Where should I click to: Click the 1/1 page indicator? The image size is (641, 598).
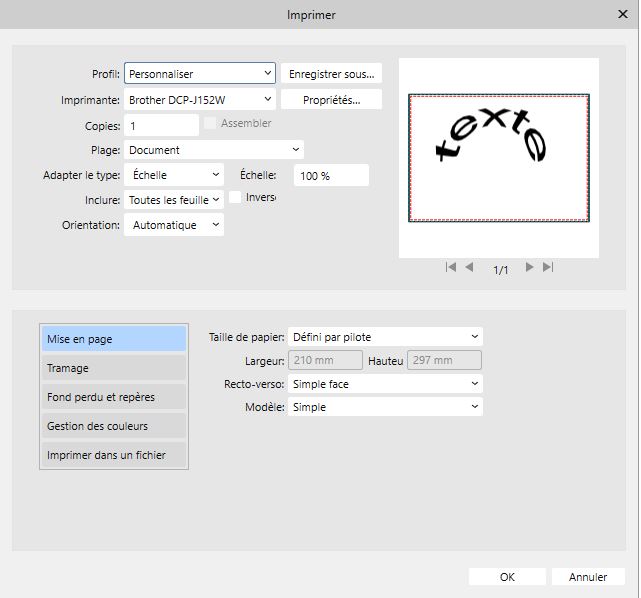point(501,270)
